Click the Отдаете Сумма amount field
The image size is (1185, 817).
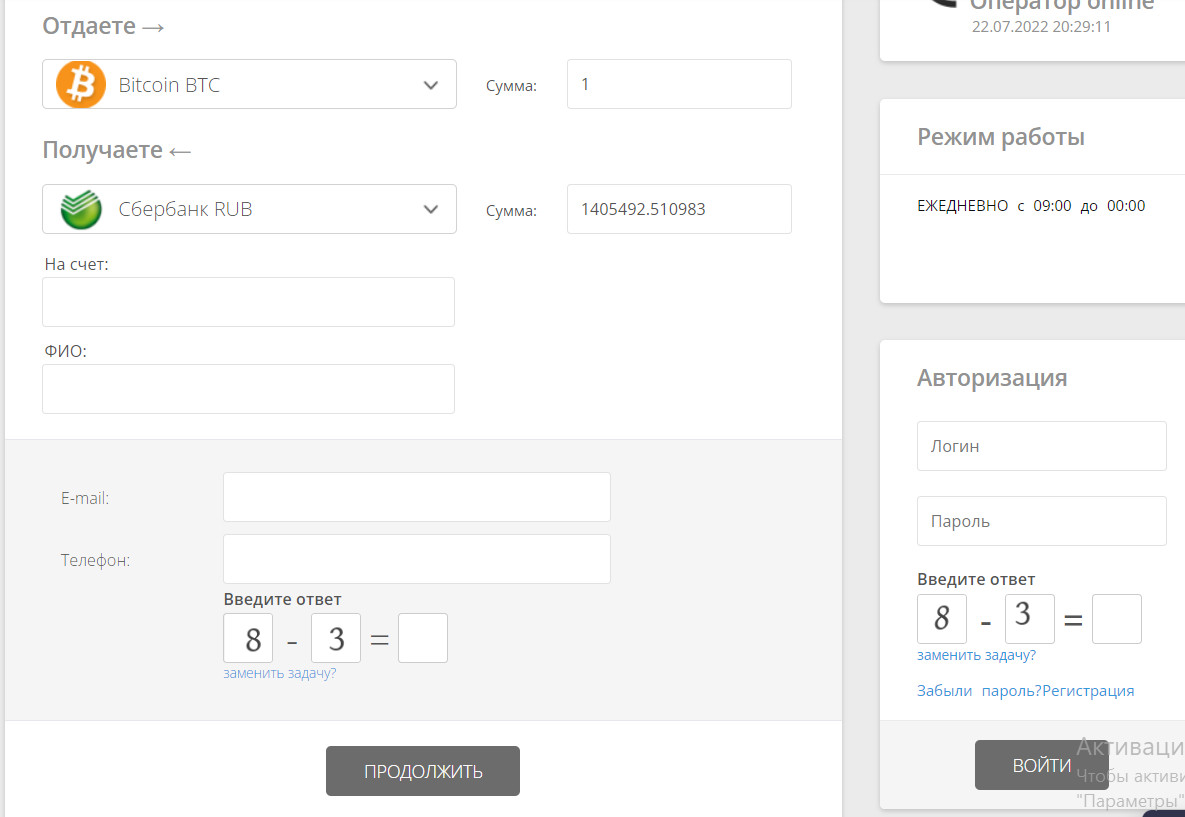[678, 84]
